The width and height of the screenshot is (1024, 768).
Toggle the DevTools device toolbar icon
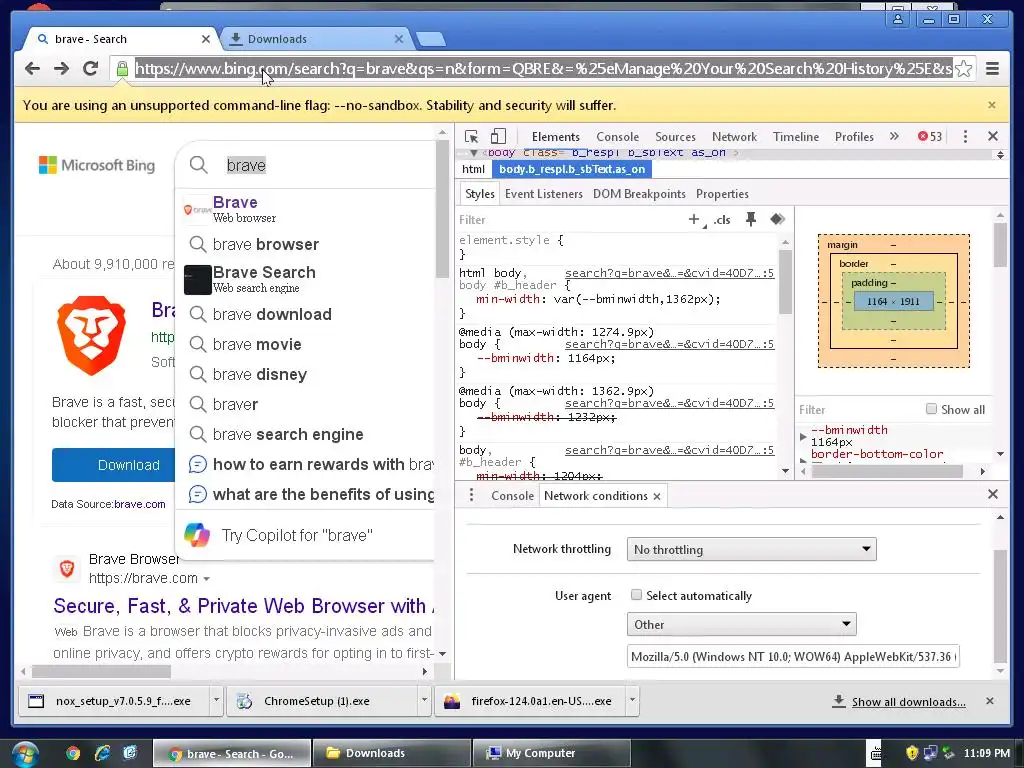(x=498, y=136)
